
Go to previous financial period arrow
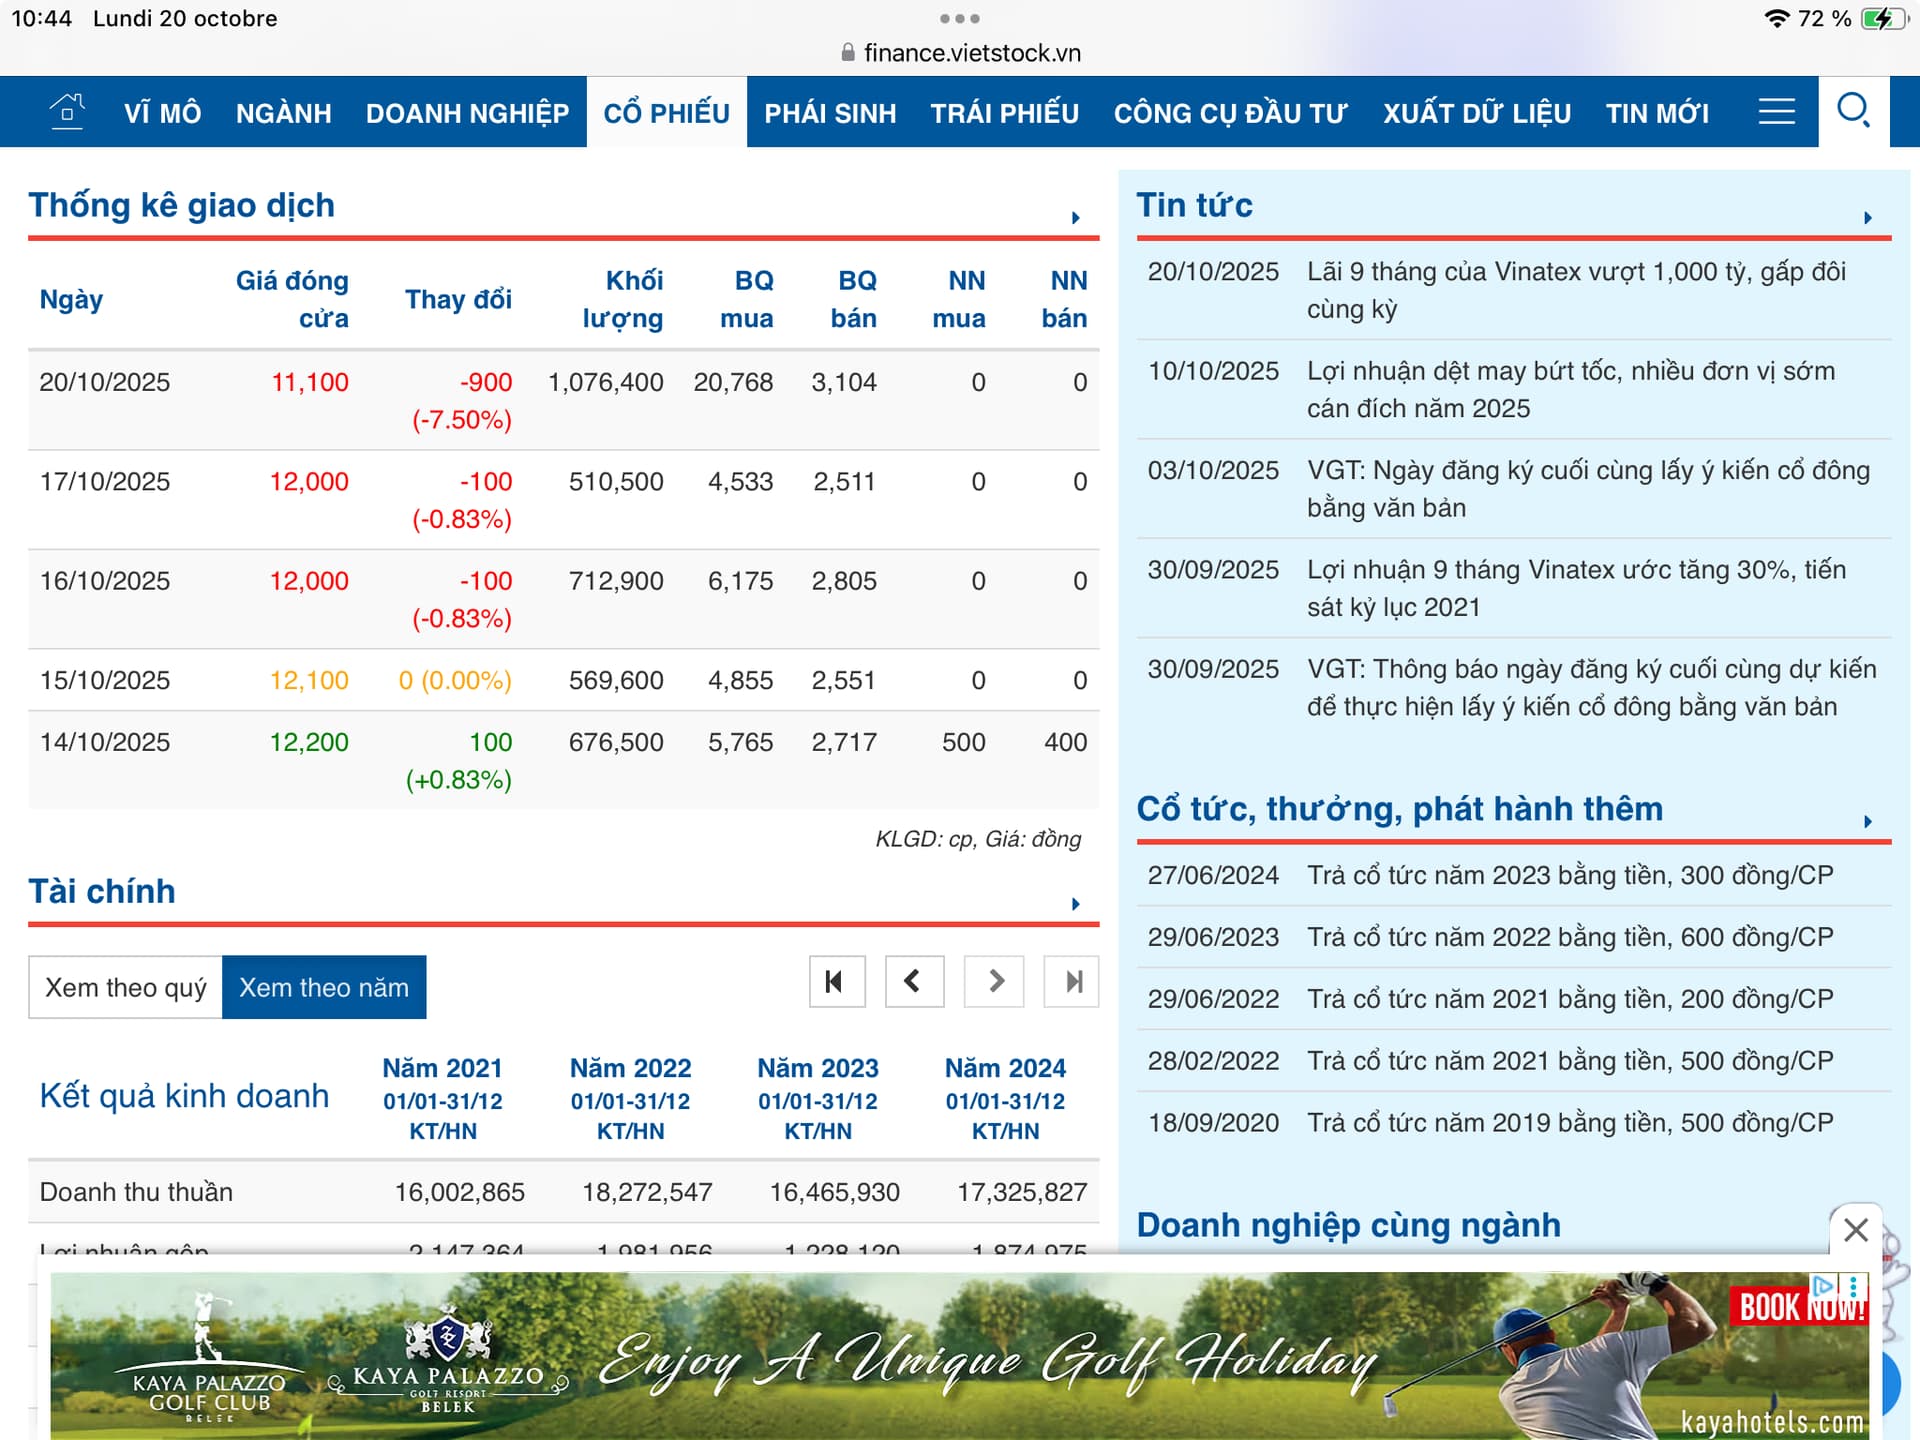(913, 981)
